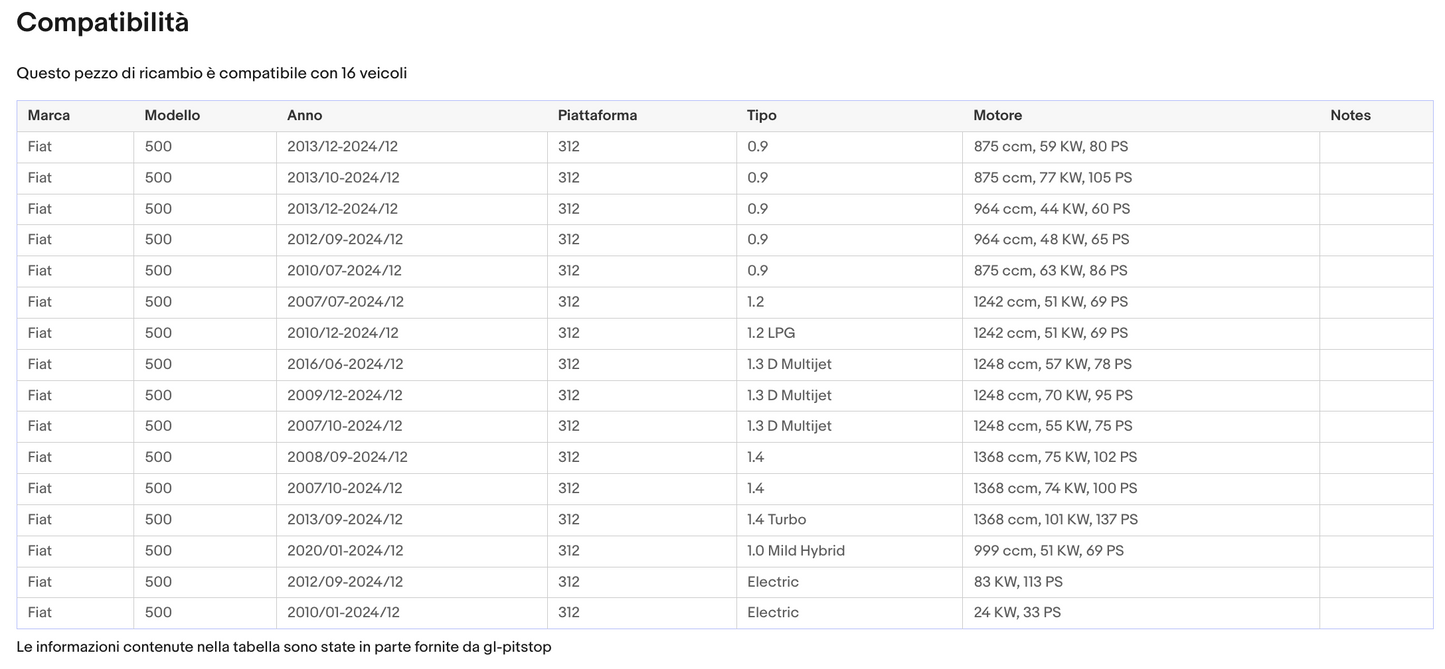Click the Anno column header

click(305, 115)
